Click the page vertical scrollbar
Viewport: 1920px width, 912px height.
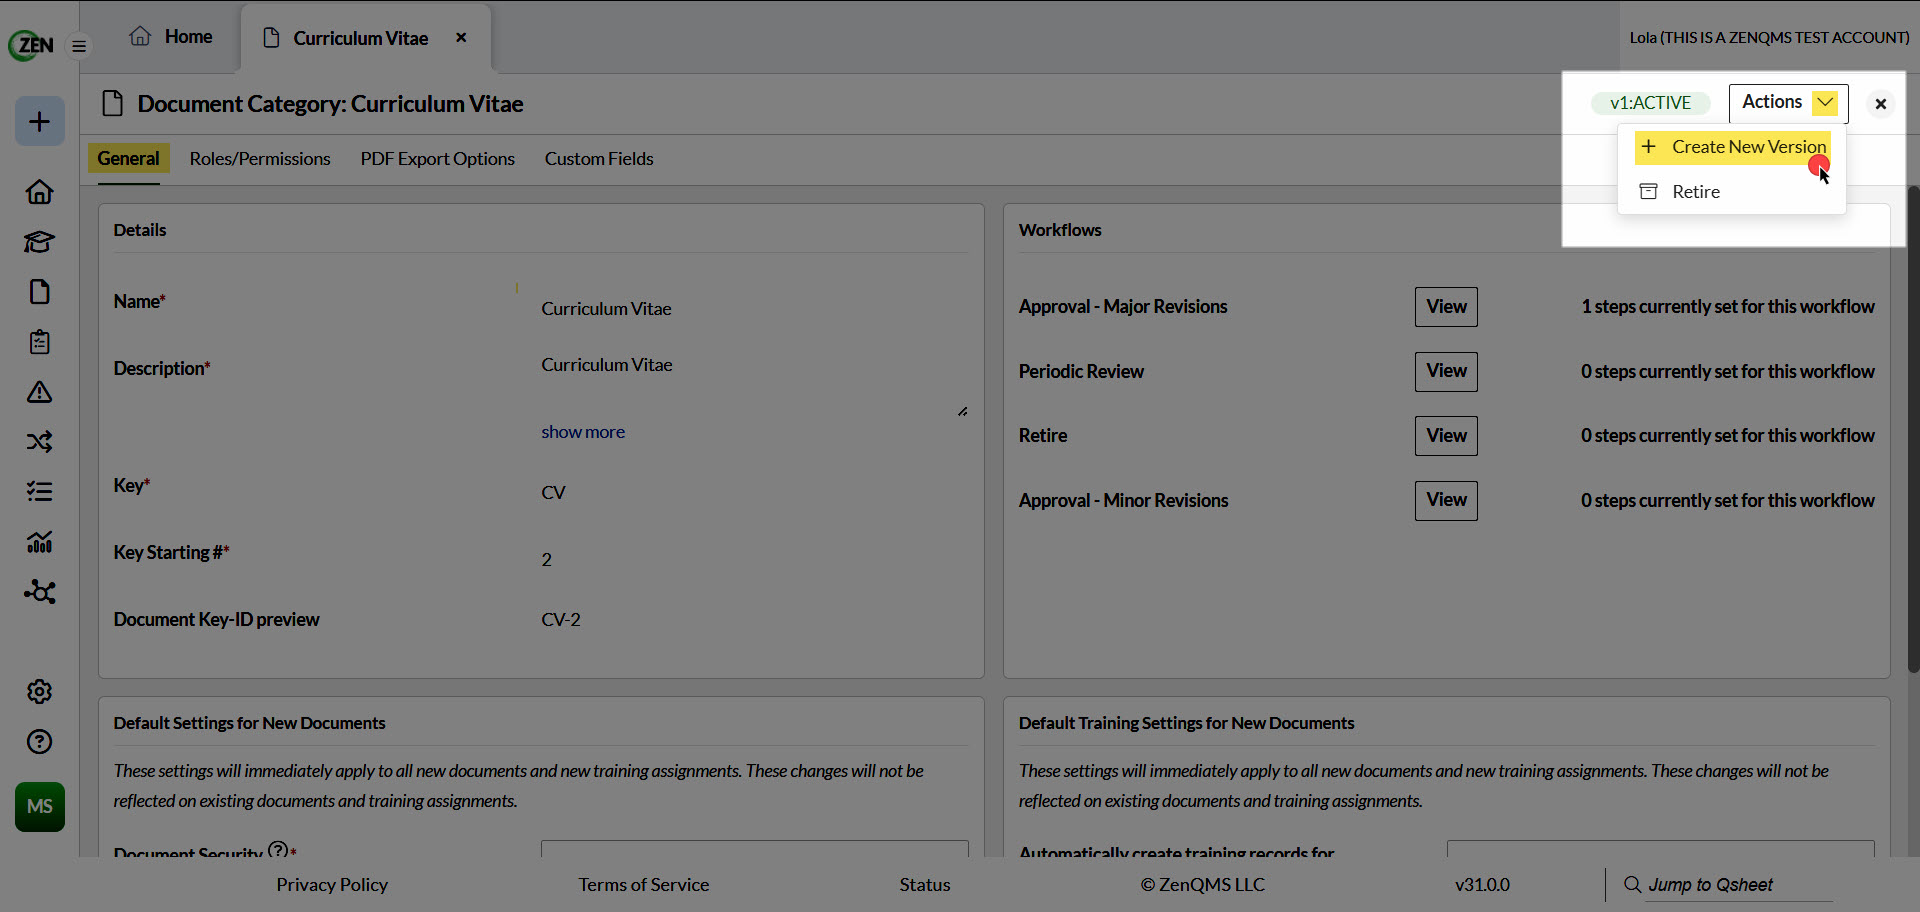pyautogui.click(x=1913, y=430)
